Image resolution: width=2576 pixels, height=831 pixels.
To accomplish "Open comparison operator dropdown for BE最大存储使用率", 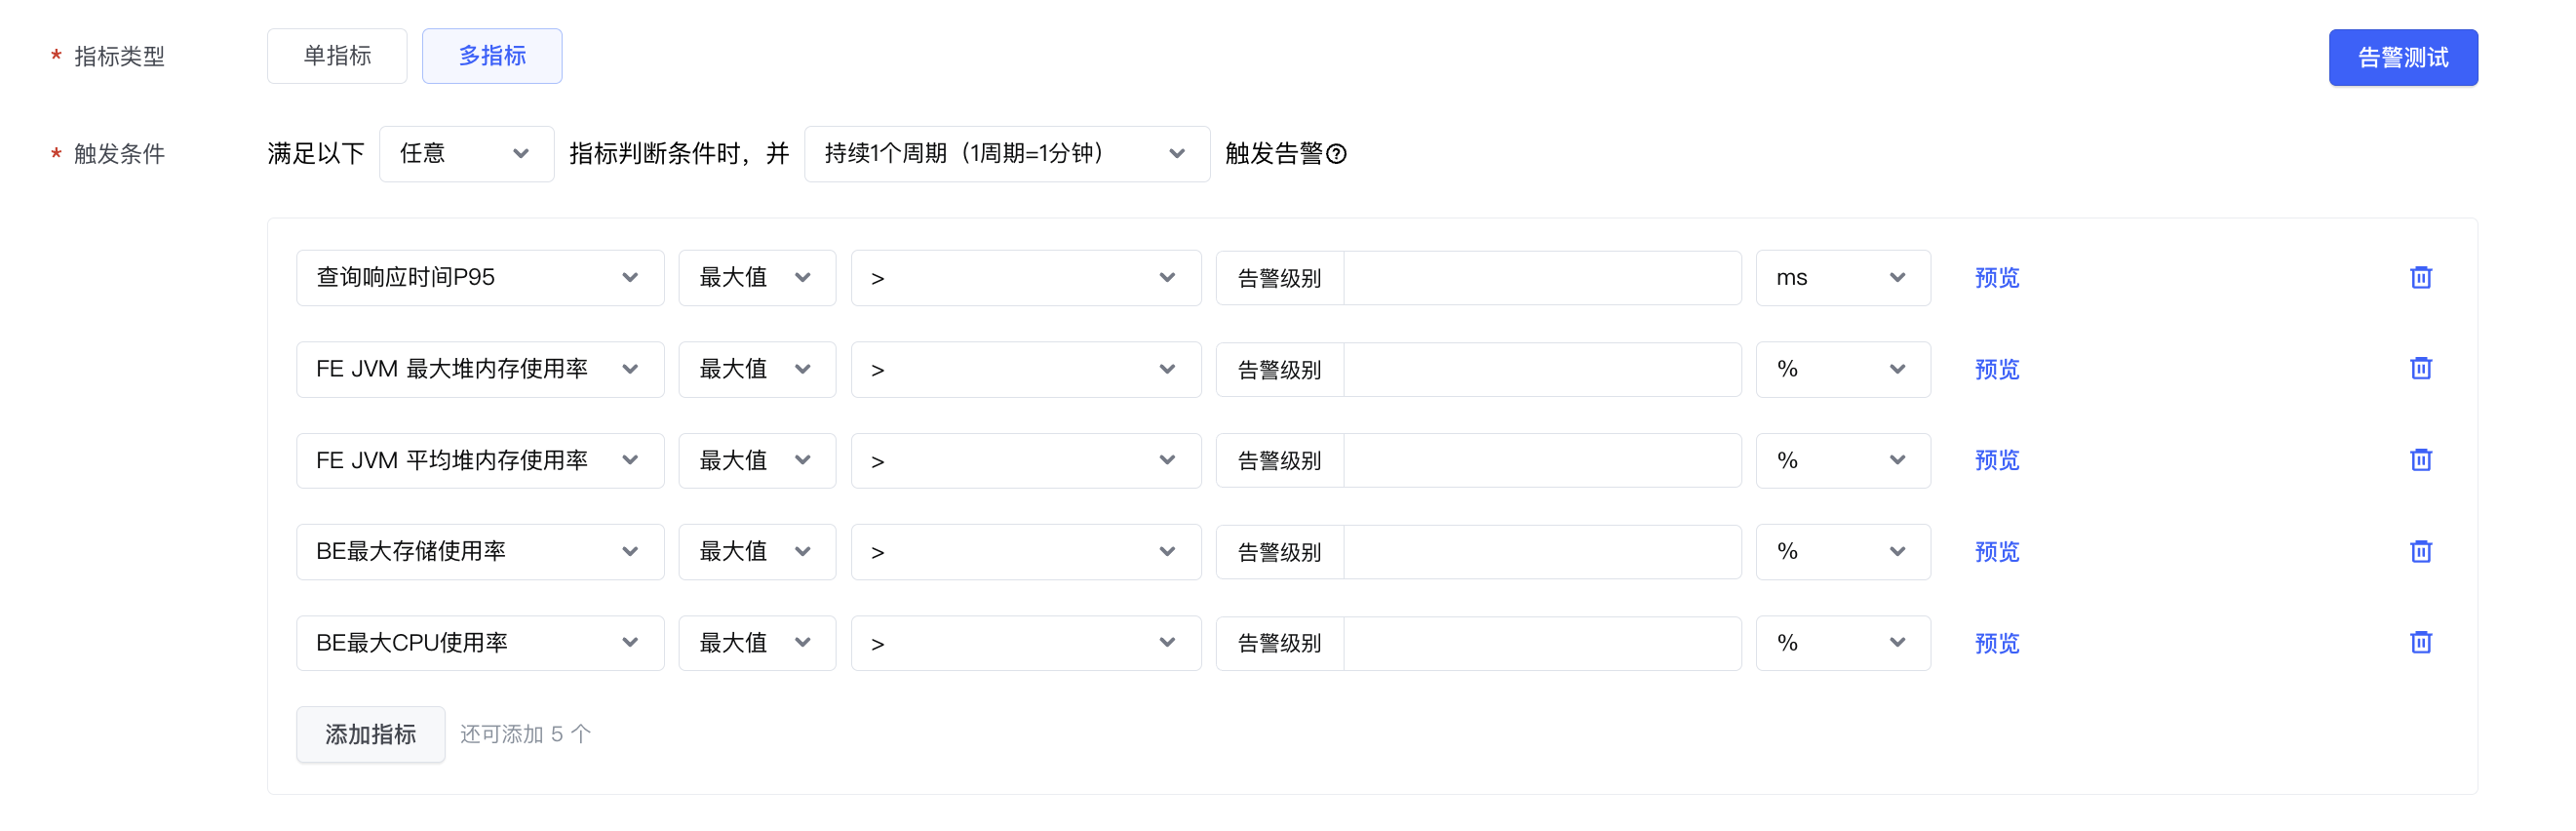I will click(1025, 552).
